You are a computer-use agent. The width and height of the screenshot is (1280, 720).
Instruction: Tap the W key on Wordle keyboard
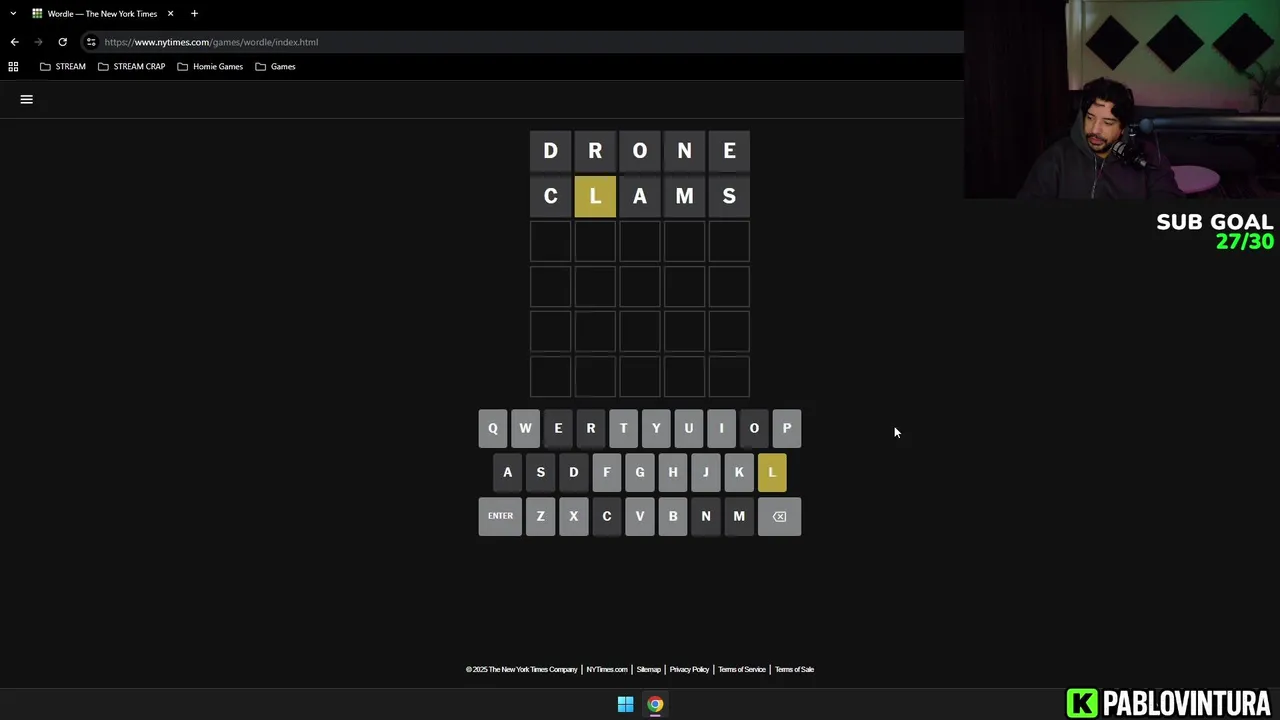point(525,428)
